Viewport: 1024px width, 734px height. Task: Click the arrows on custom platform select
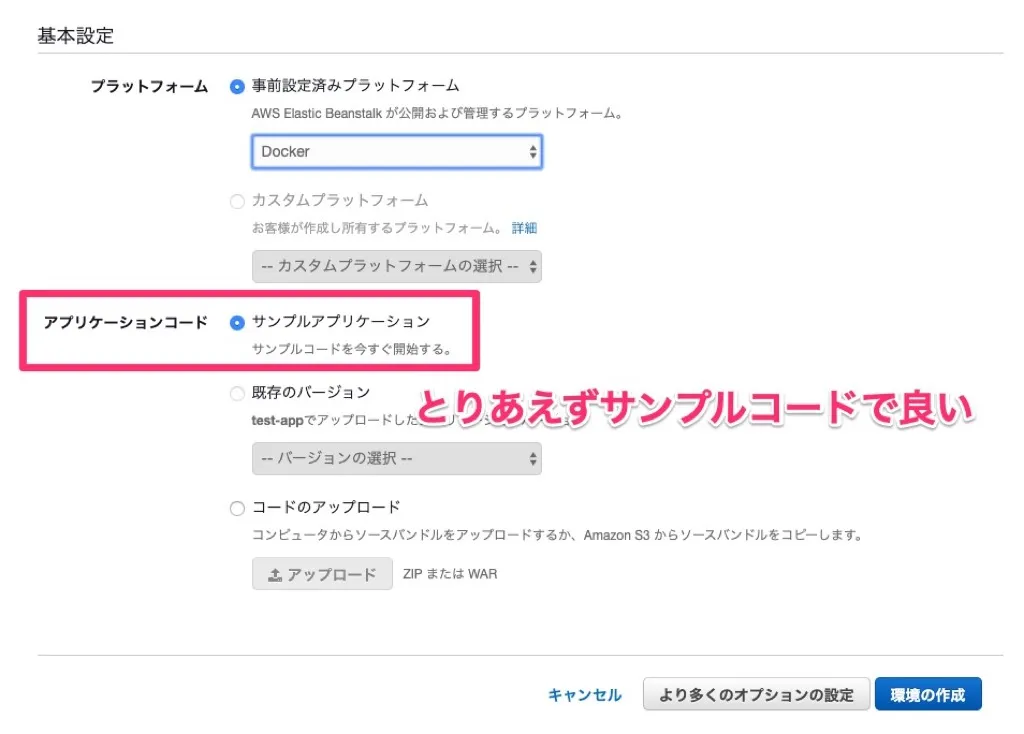(533, 266)
